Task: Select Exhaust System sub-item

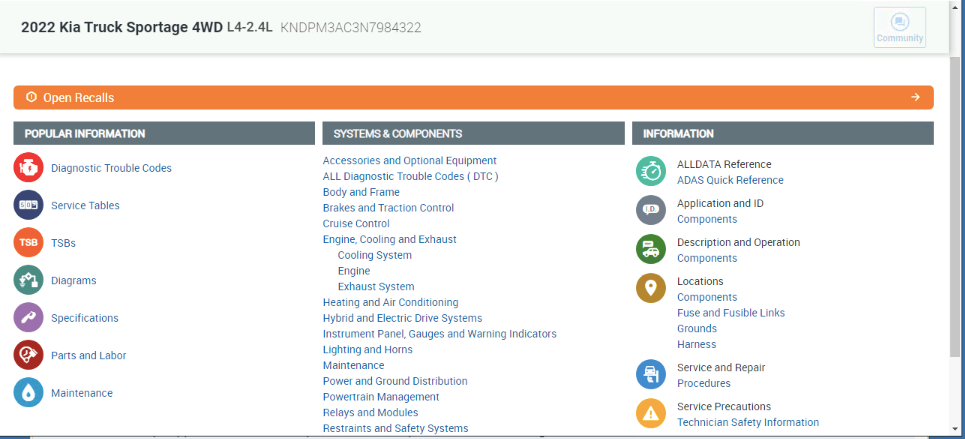Action: pos(375,287)
